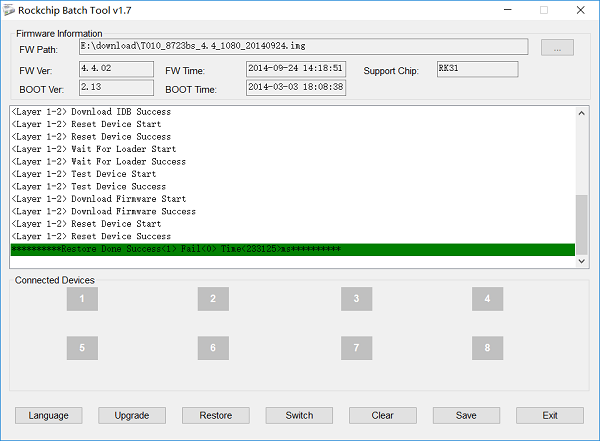Select log line Test Device Success
This screenshot has width=600, height=441.
pyautogui.click(x=89, y=186)
